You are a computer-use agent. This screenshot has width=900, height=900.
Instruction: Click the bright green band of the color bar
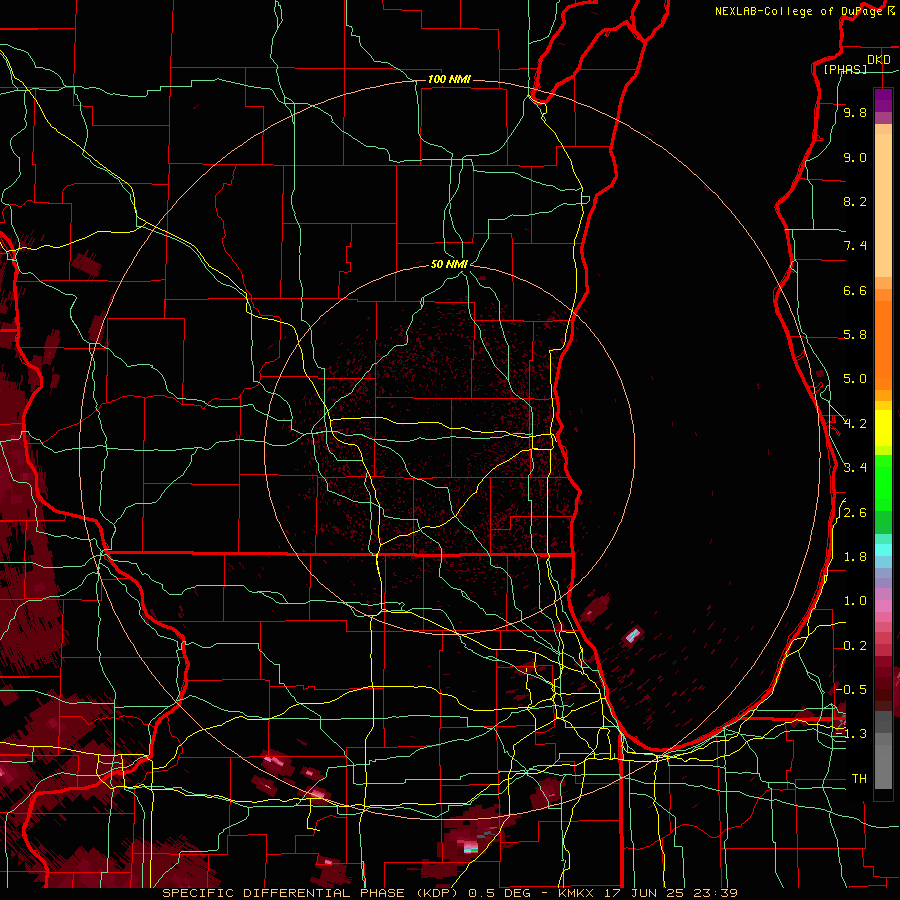click(883, 483)
